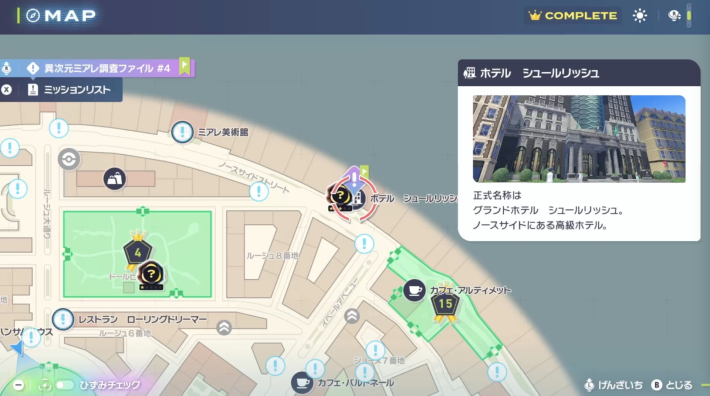This screenshot has height=396, width=710.
Task: Click the lightbulb hint icon in header
Action: 674,15
